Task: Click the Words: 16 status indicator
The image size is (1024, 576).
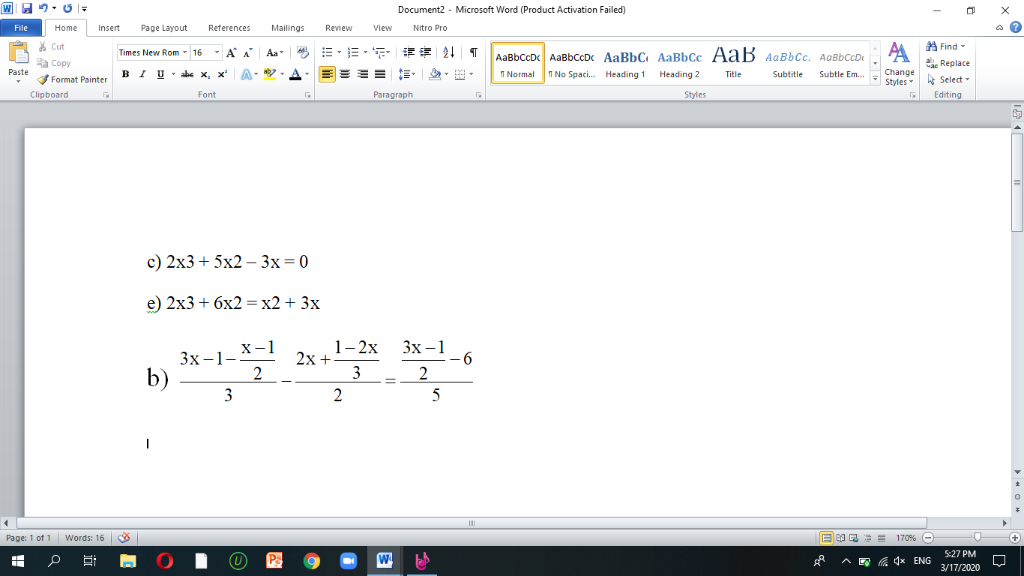Action: [x=84, y=538]
